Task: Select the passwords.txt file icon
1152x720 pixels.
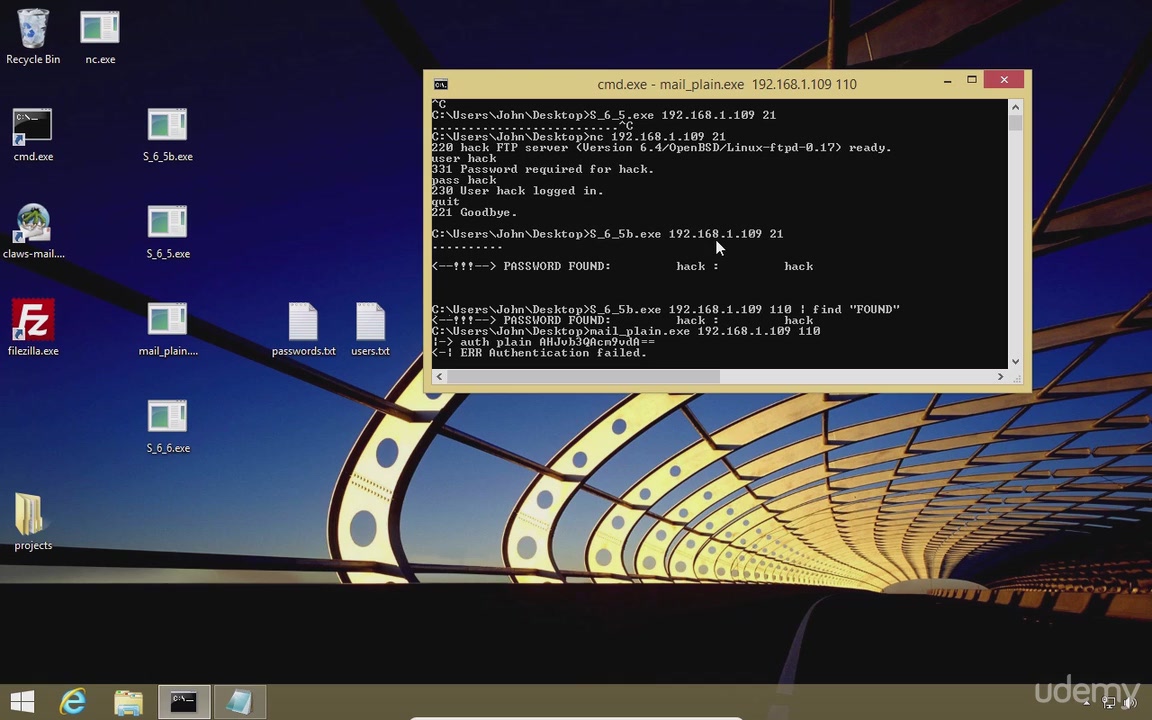Action: pos(303,328)
